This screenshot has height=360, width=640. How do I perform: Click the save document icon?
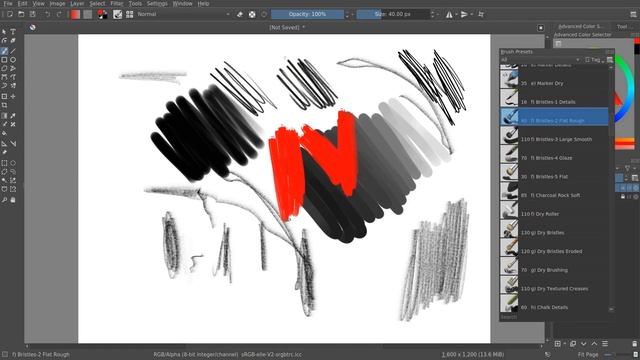[x=32, y=14]
